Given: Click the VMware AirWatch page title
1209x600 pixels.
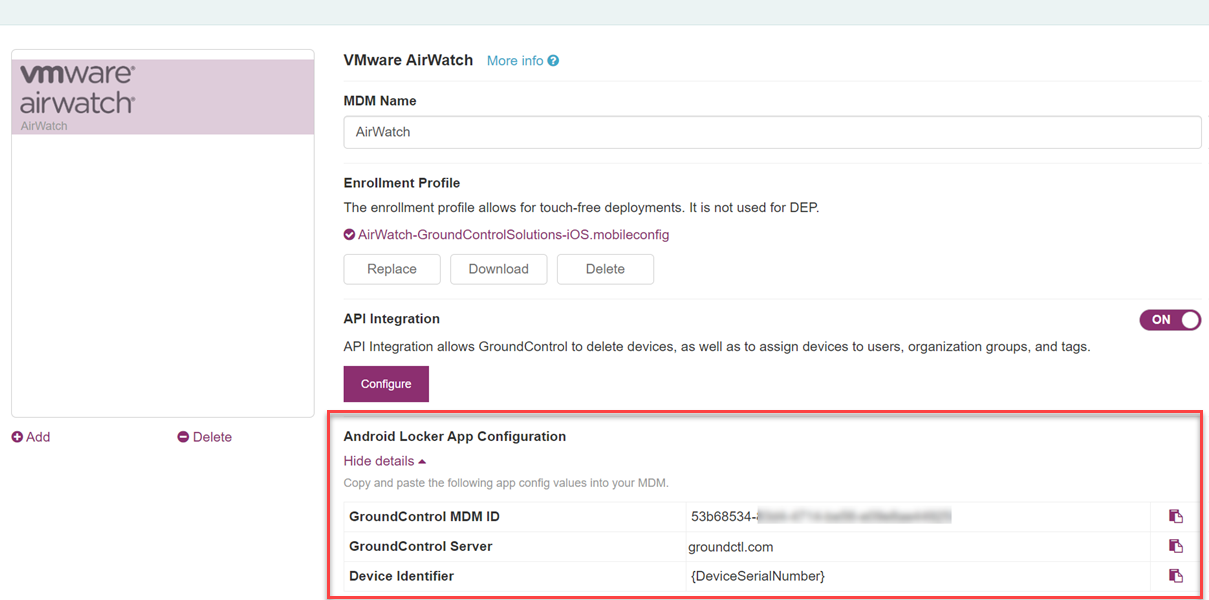Looking at the screenshot, I should click(x=408, y=60).
